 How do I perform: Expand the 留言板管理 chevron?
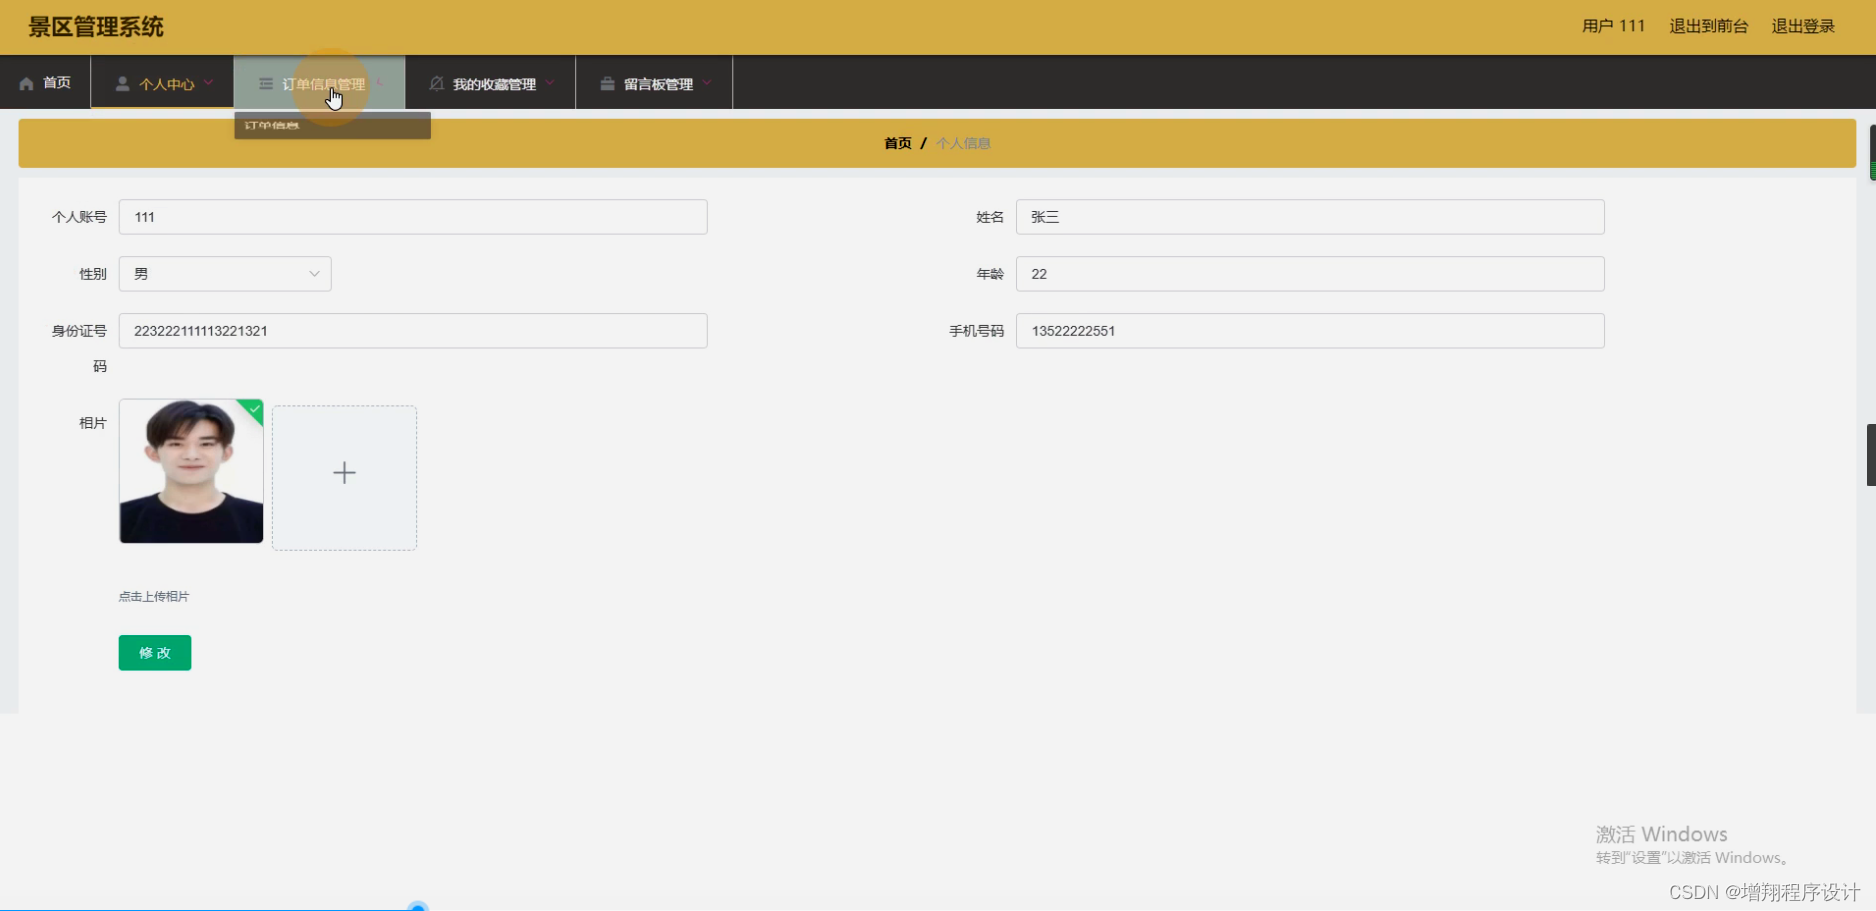click(x=707, y=83)
